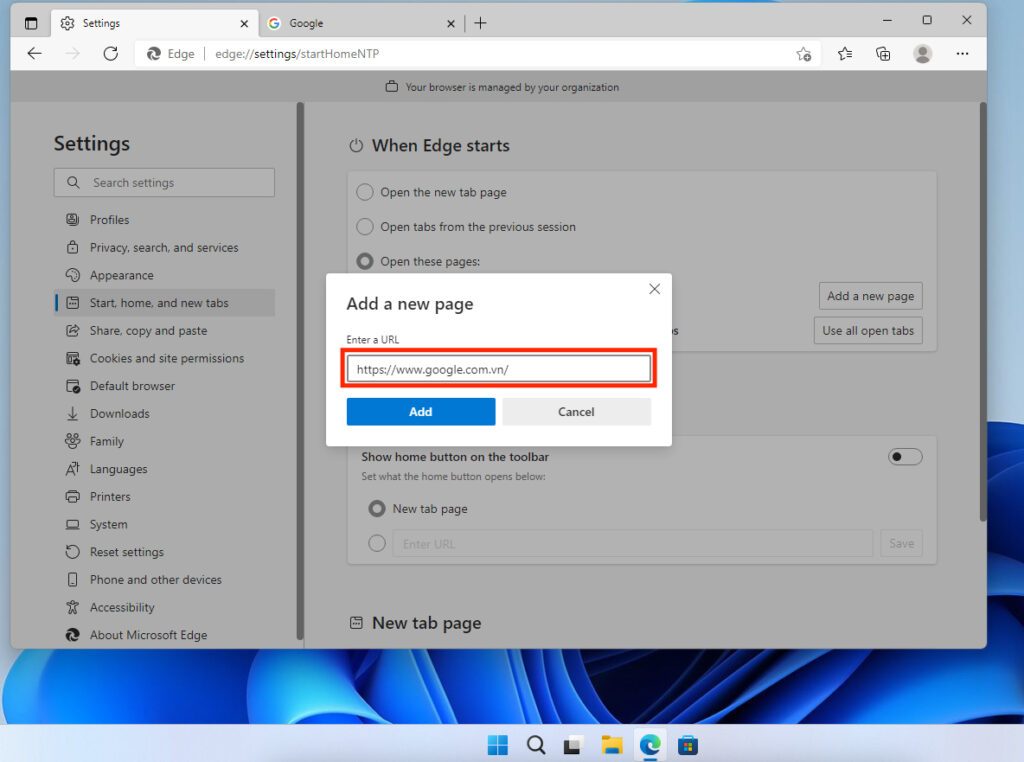Screen dimensions: 1024x762
Task: Click the Enter a URL text field
Action: click(x=499, y=369)
